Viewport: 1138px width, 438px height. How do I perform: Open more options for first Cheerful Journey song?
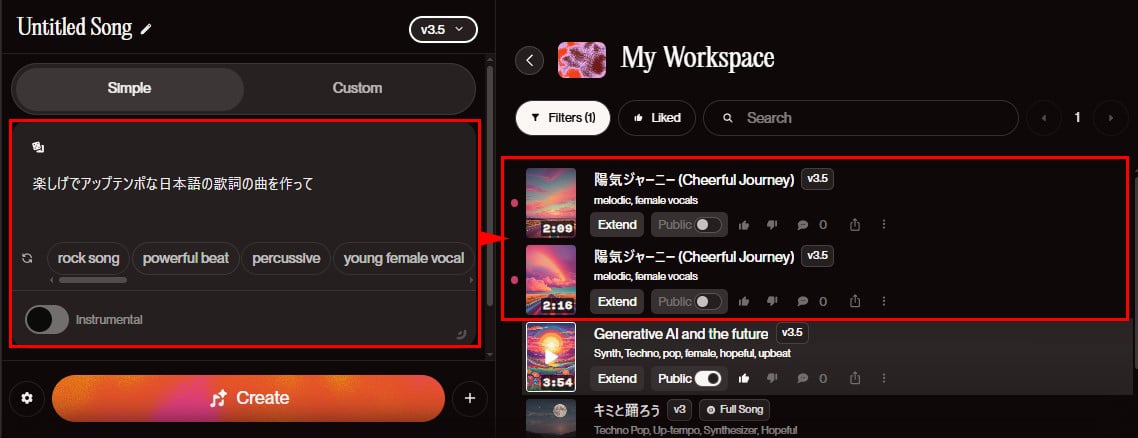[884, 225]
